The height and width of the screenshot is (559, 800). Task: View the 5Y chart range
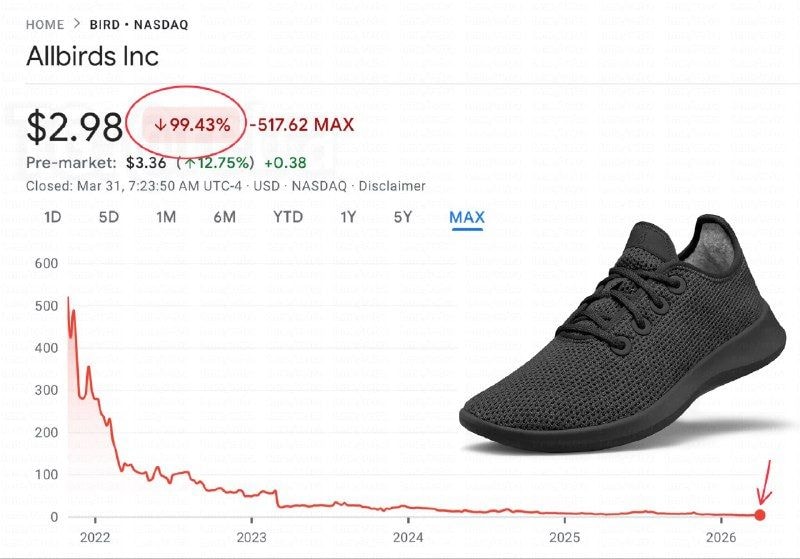pos(402,217)
